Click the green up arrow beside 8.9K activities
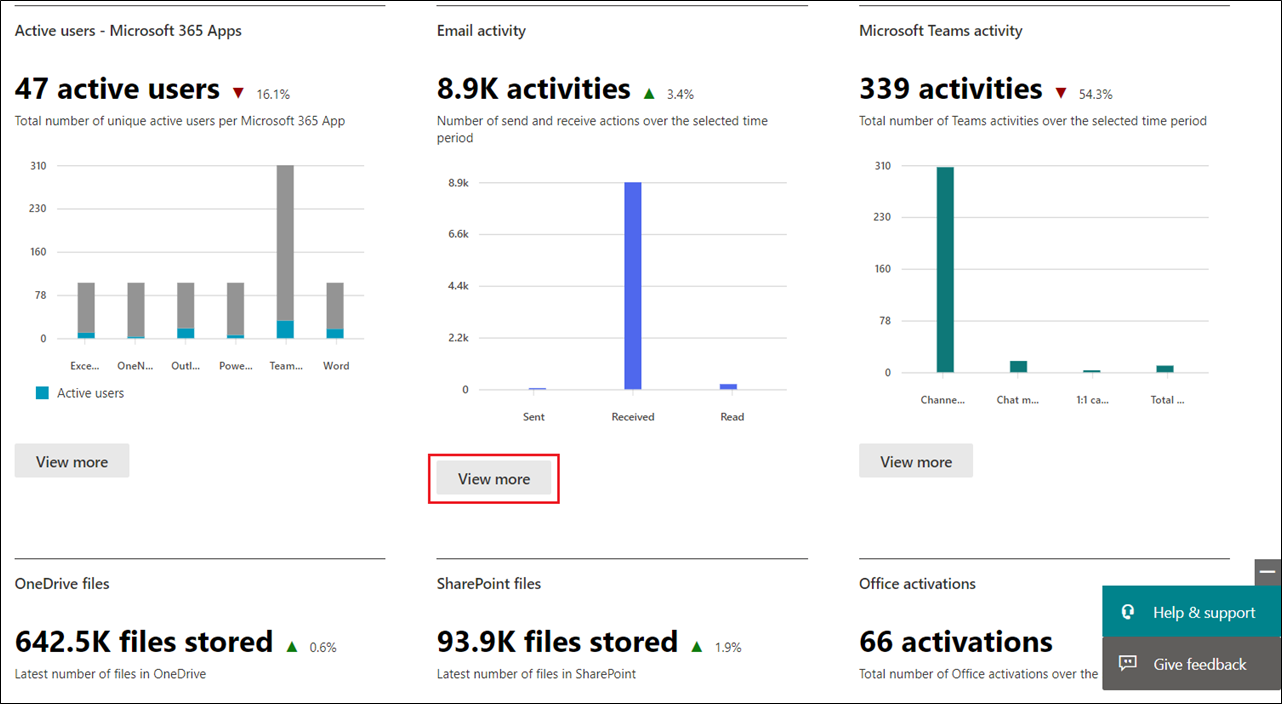This screenshot has width=1282, height=704. click(x=649, y=93)
